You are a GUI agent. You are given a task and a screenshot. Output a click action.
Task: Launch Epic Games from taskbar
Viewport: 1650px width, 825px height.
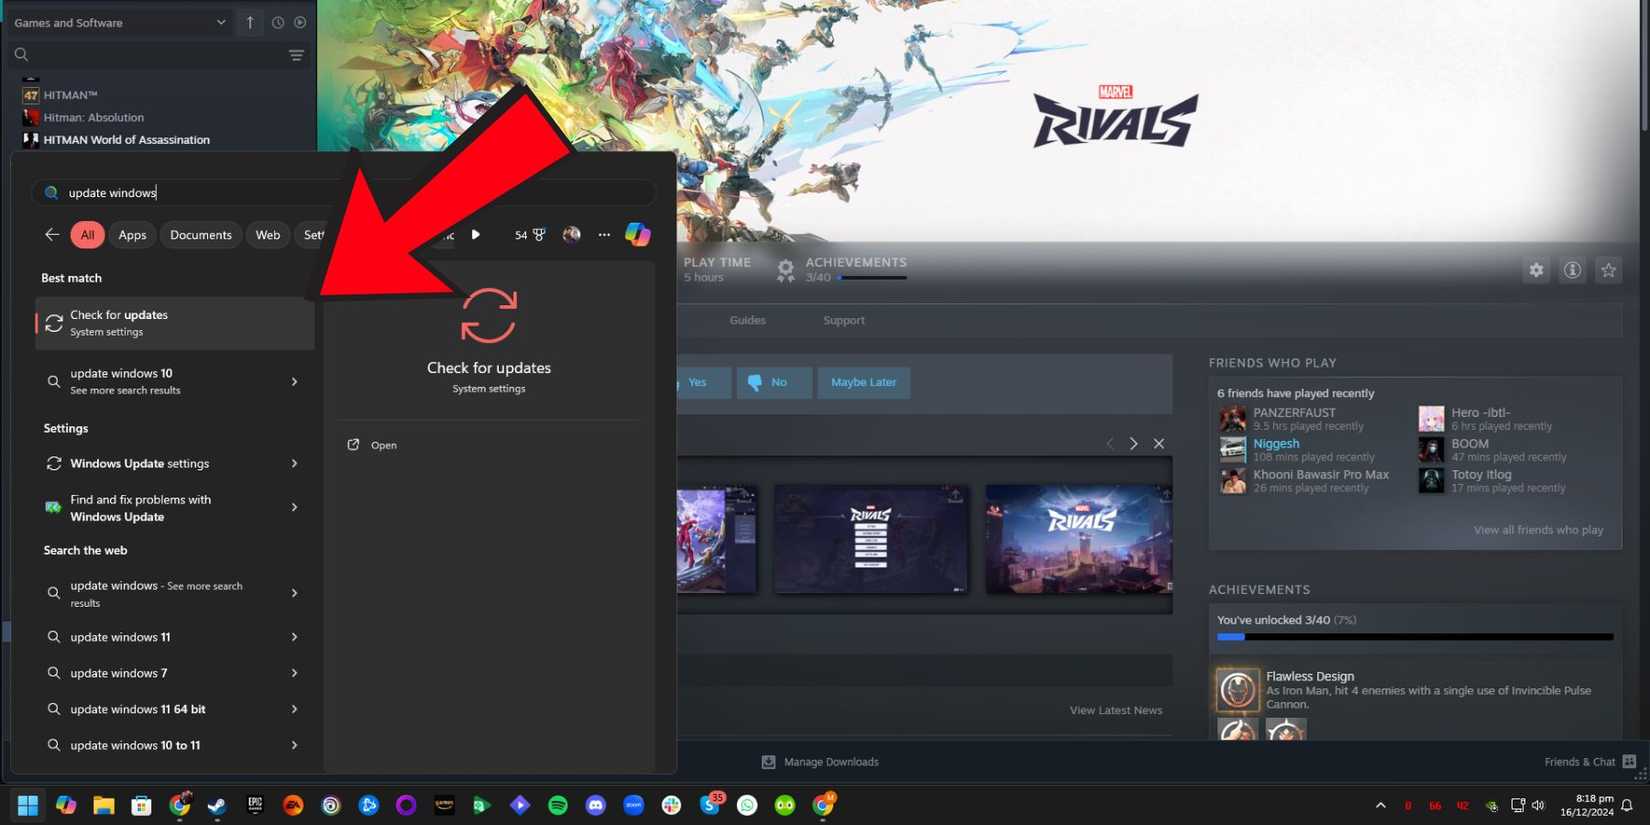point(255,805)
